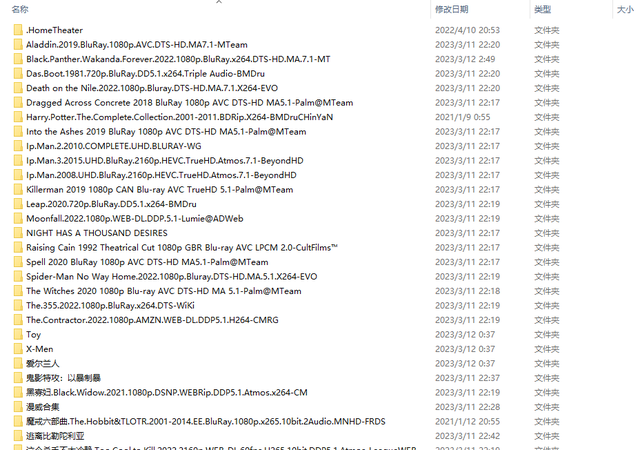The height and width of the screenshot is (450, 640).
Task: Click the folder icon for Raising Cain 1992
Action: coord(18,247)
